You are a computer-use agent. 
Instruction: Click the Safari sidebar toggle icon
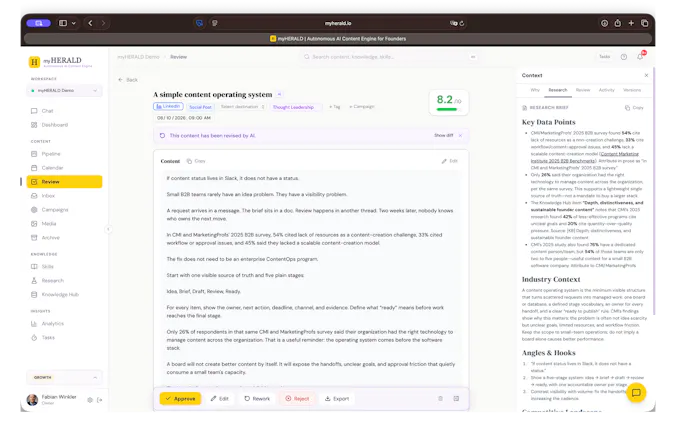point(63,23)
